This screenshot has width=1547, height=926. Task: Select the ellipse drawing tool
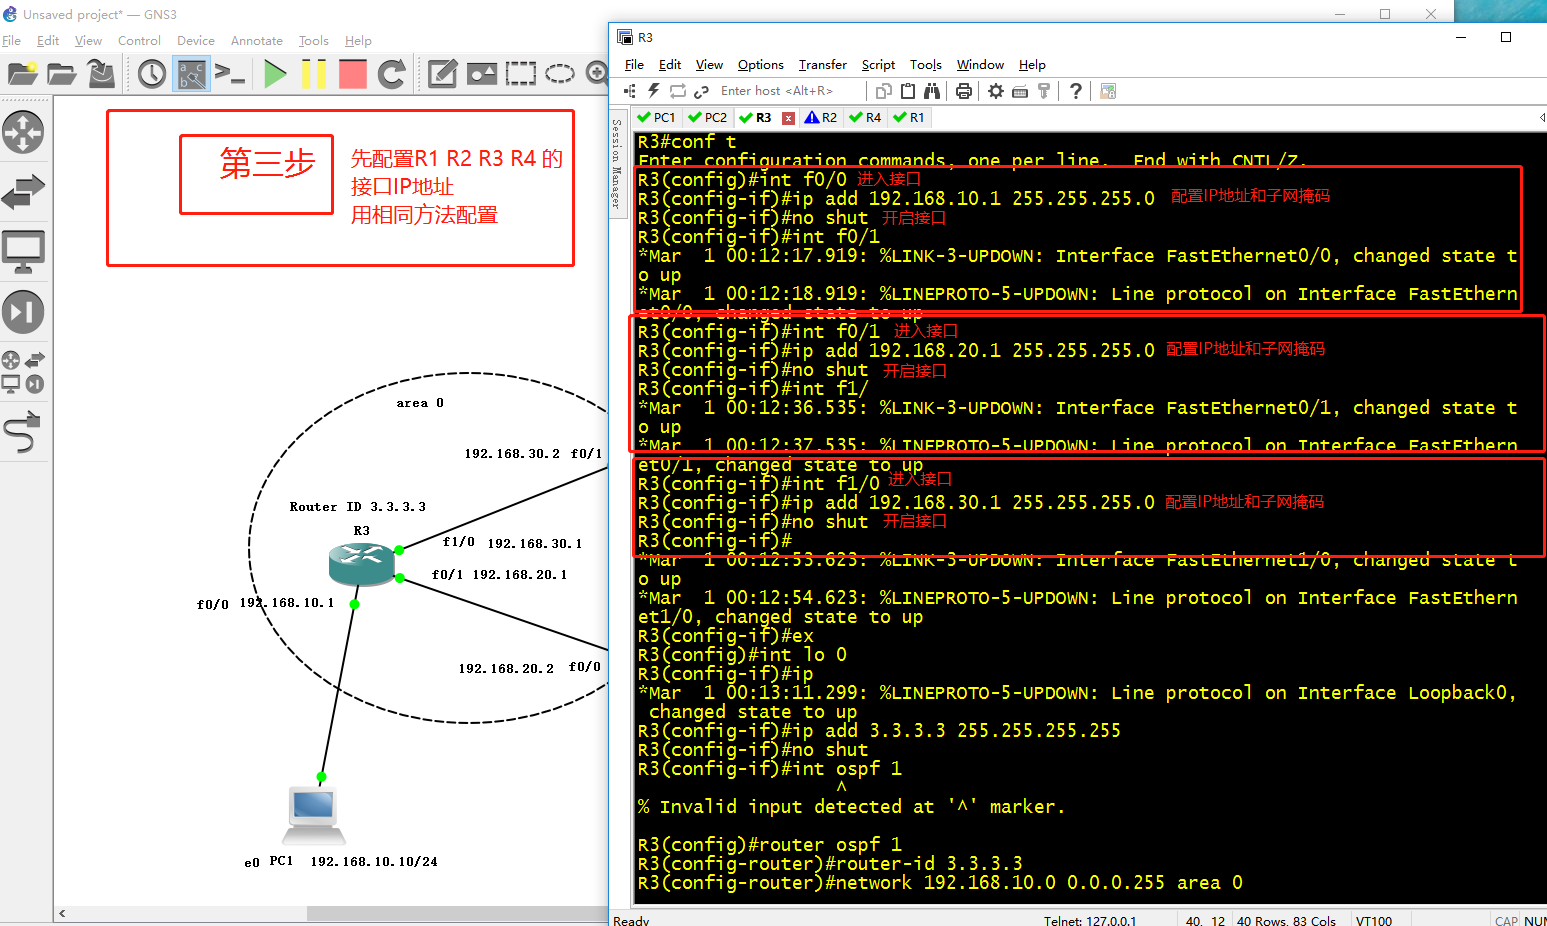[x=559, y=73]
